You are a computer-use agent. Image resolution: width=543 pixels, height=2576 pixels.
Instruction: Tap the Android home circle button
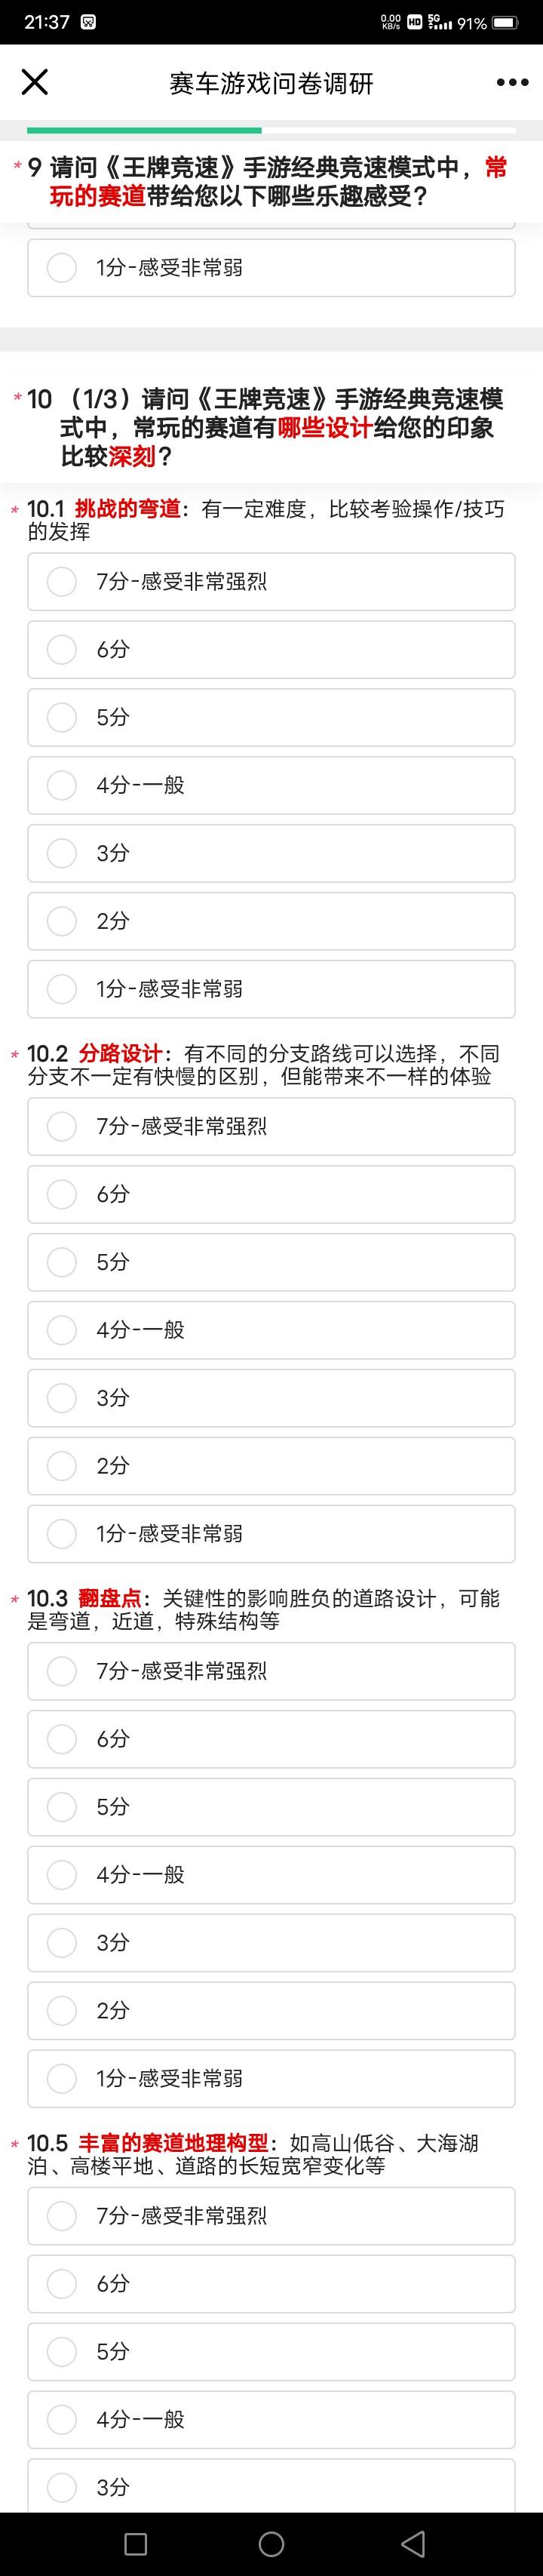pos(271,2543)
